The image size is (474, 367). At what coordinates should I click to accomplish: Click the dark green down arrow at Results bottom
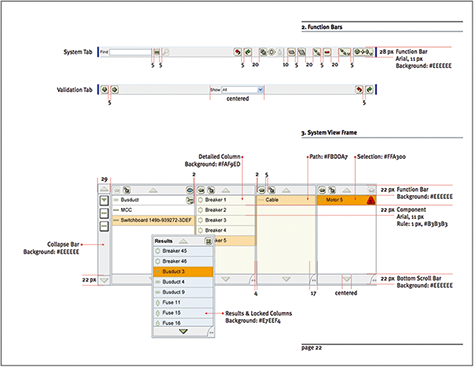pos(183,331)
